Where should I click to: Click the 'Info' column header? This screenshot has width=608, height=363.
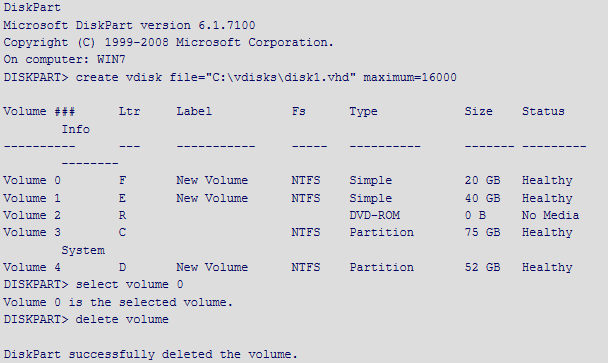point(76,129)
